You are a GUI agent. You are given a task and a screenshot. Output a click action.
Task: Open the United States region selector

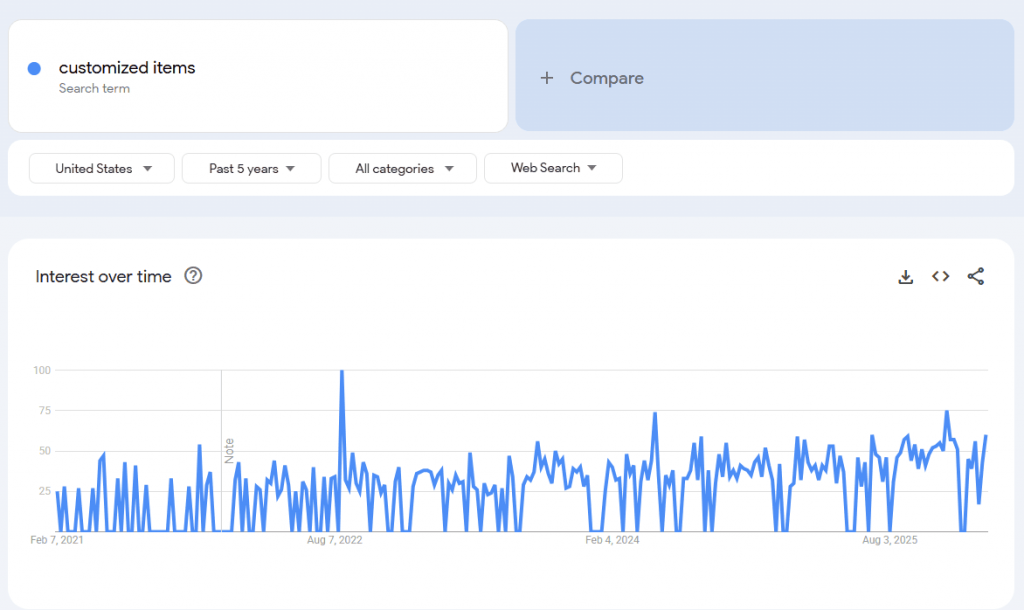[101, 168]
